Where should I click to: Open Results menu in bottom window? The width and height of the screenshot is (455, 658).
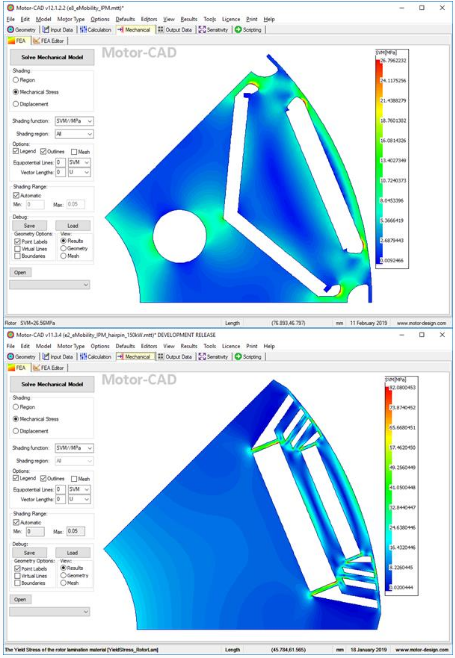coord(189,346)
